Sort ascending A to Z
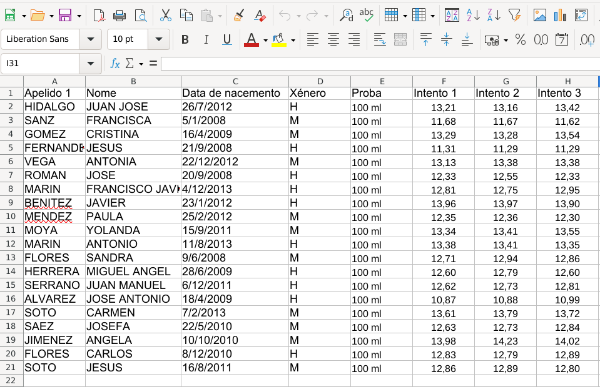The height and width of the screenshot is (387, 600). (473, 16)
